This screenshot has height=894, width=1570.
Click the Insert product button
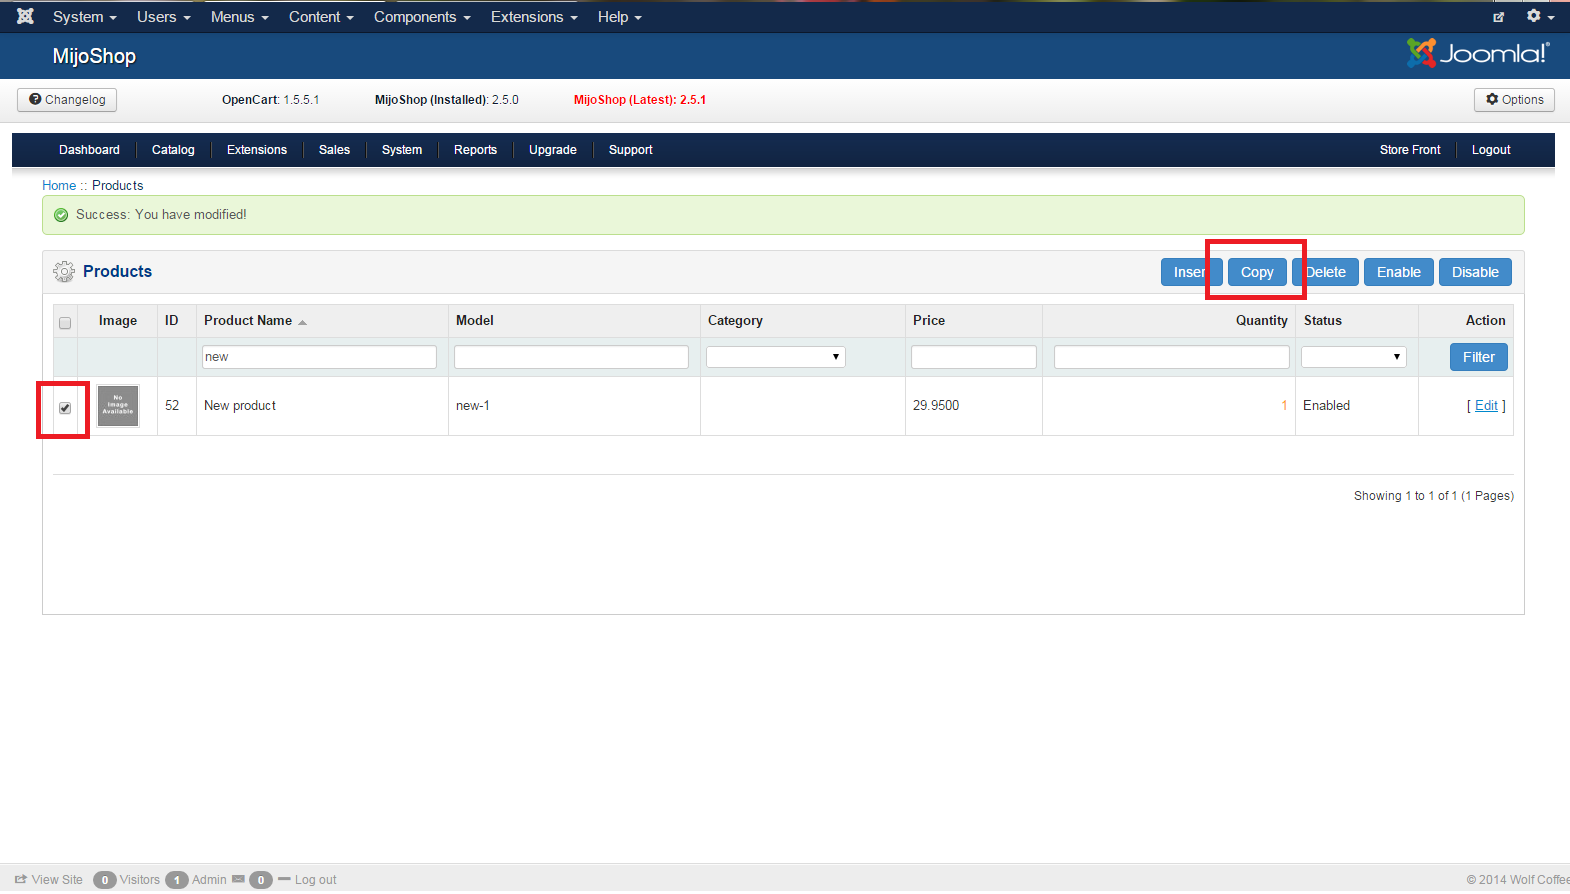coord(1191,272)
